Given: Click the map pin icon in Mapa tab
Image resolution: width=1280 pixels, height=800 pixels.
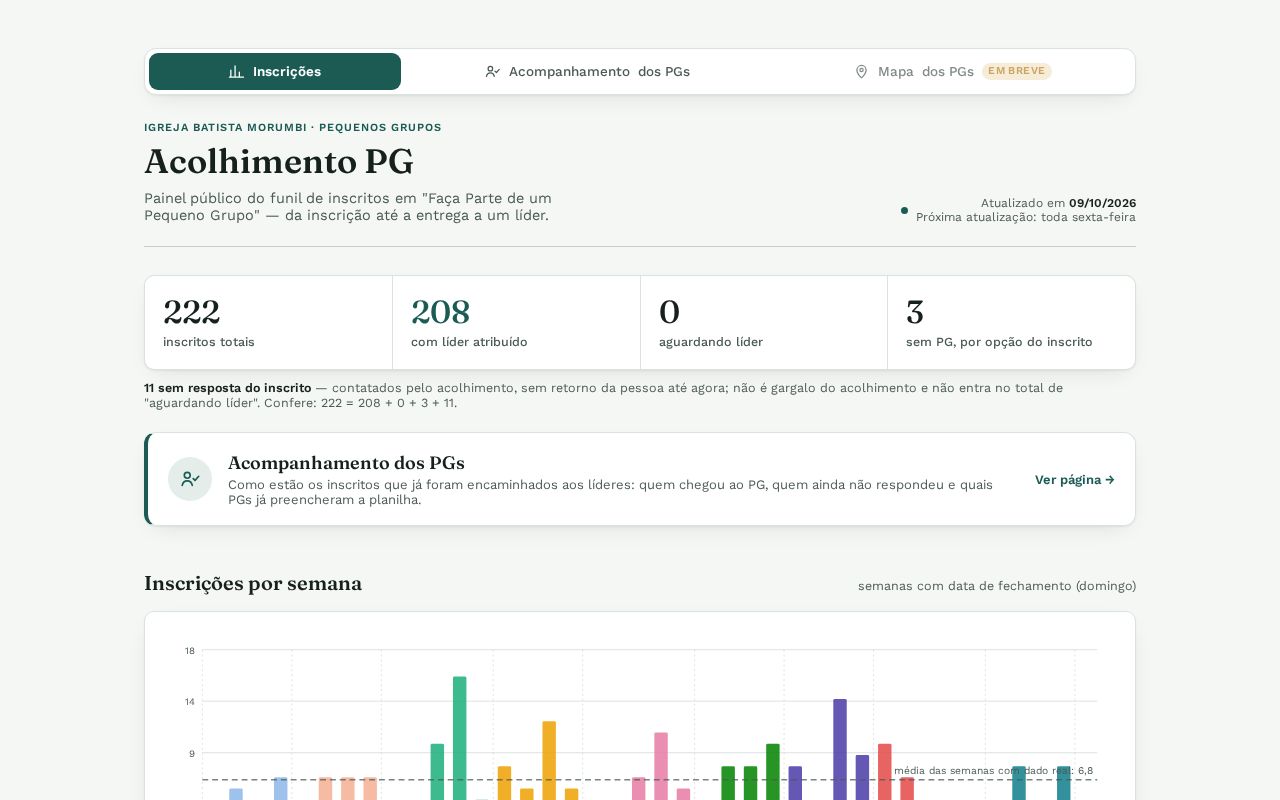Looking at the screenshot, I should coord(861,72).
